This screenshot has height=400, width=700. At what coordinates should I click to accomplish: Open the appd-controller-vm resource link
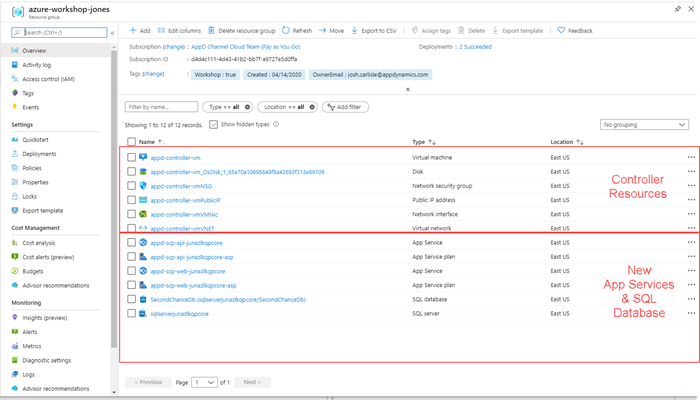coord(175,158)
